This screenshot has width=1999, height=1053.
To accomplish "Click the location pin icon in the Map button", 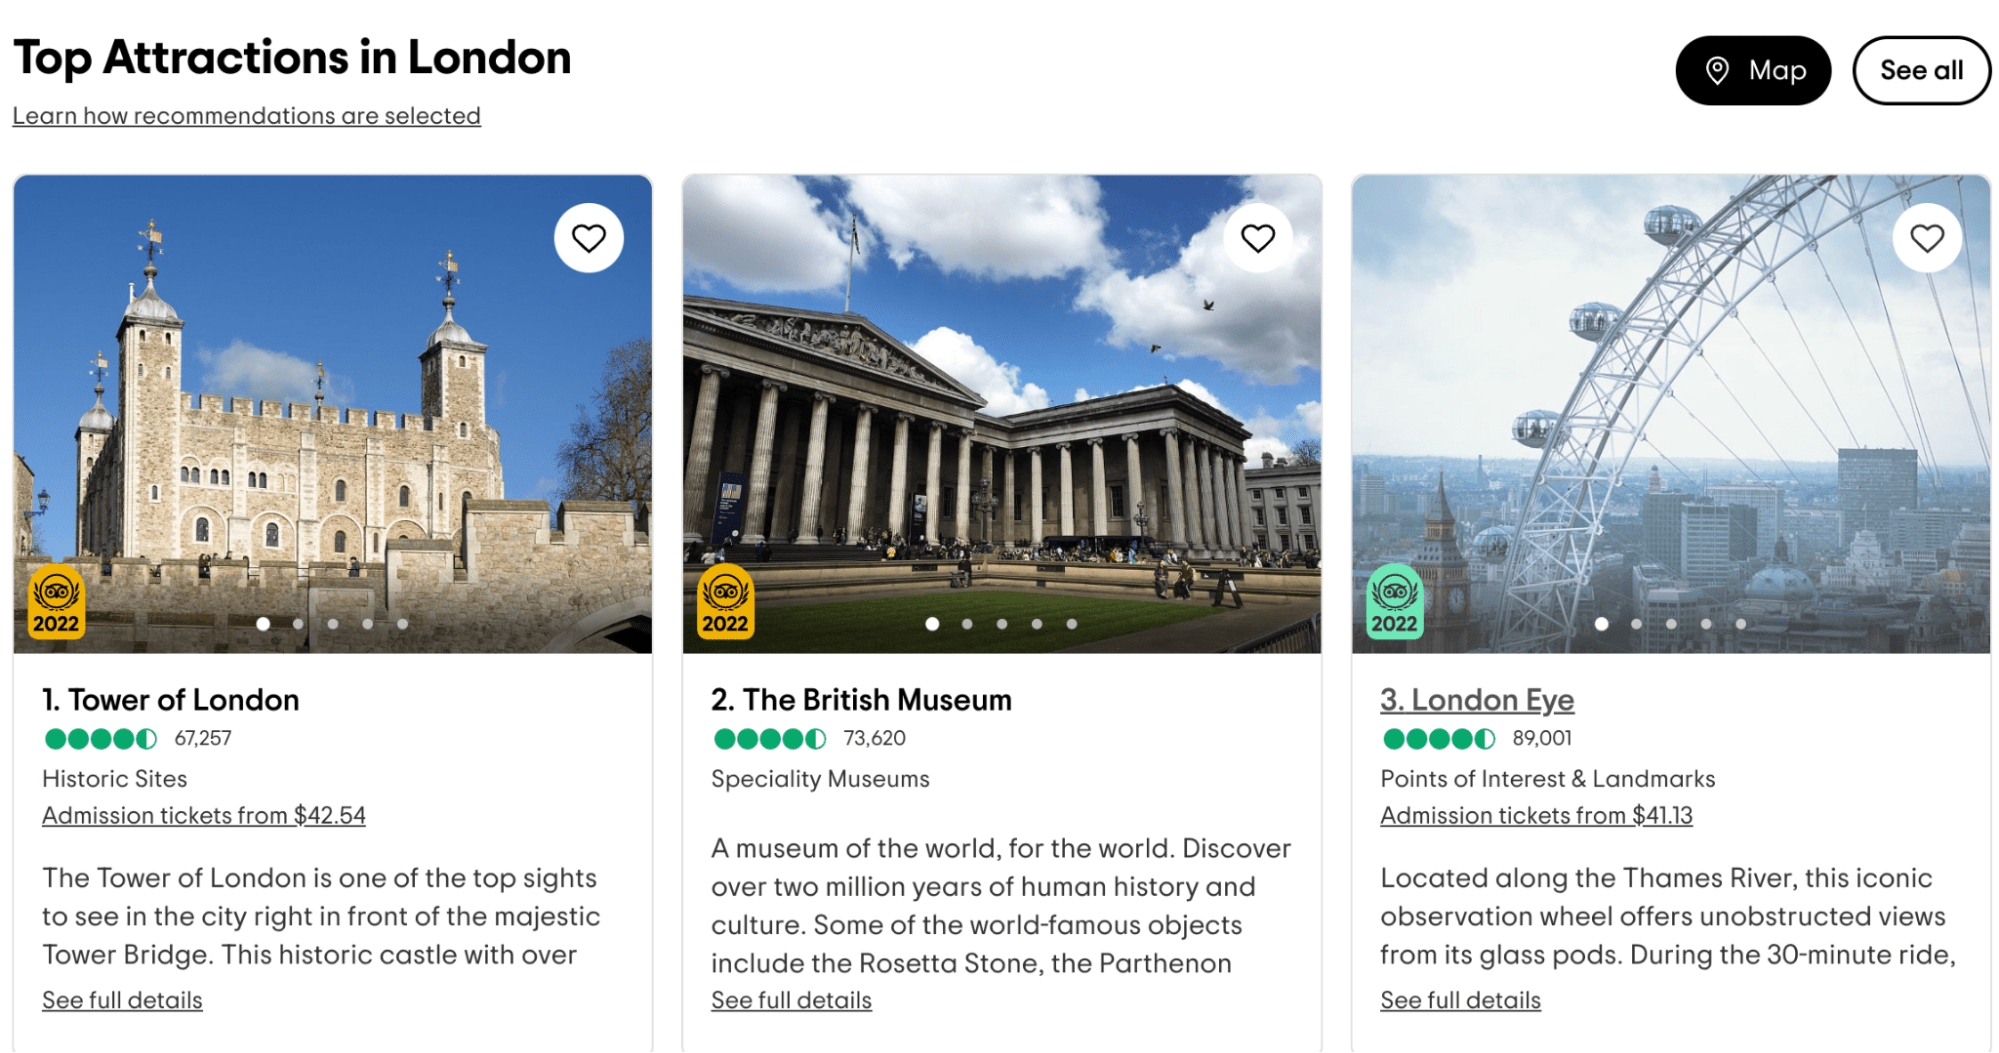I will 1718,70.
